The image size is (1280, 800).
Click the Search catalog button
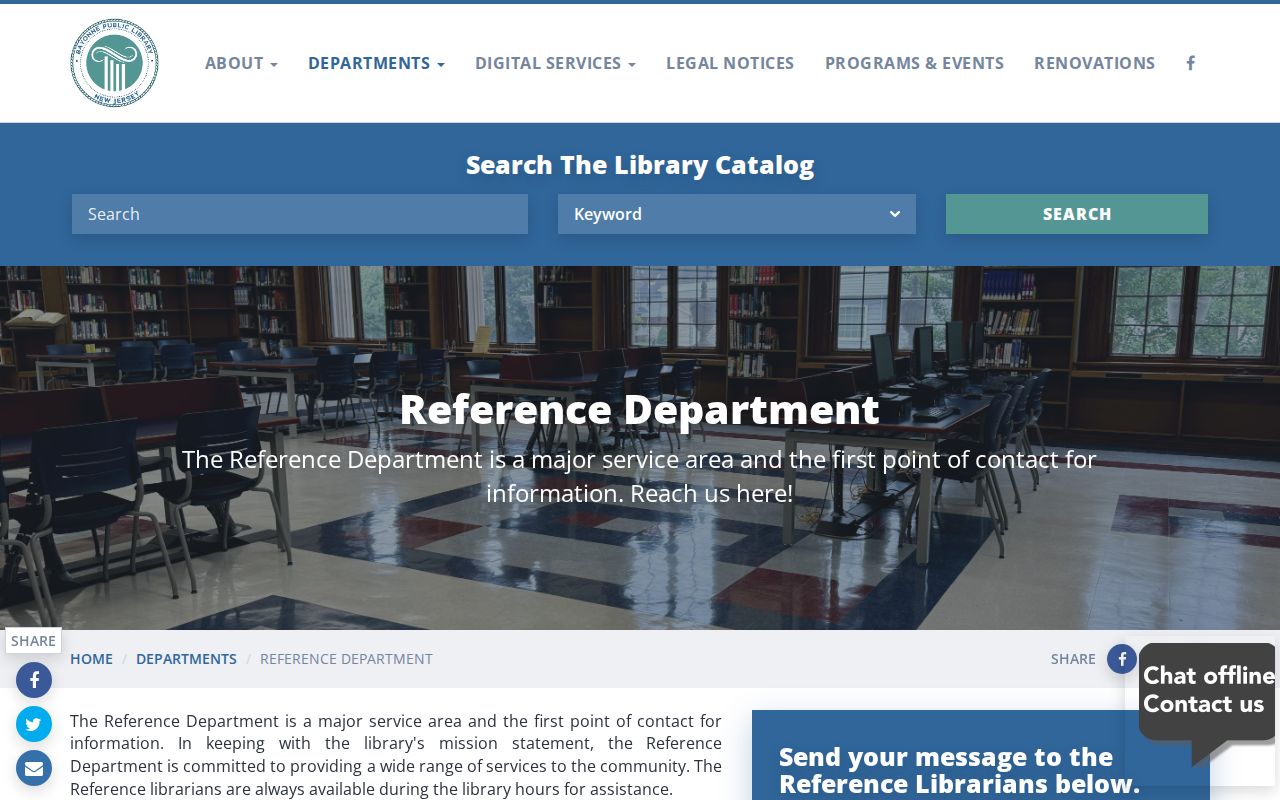1077,214
